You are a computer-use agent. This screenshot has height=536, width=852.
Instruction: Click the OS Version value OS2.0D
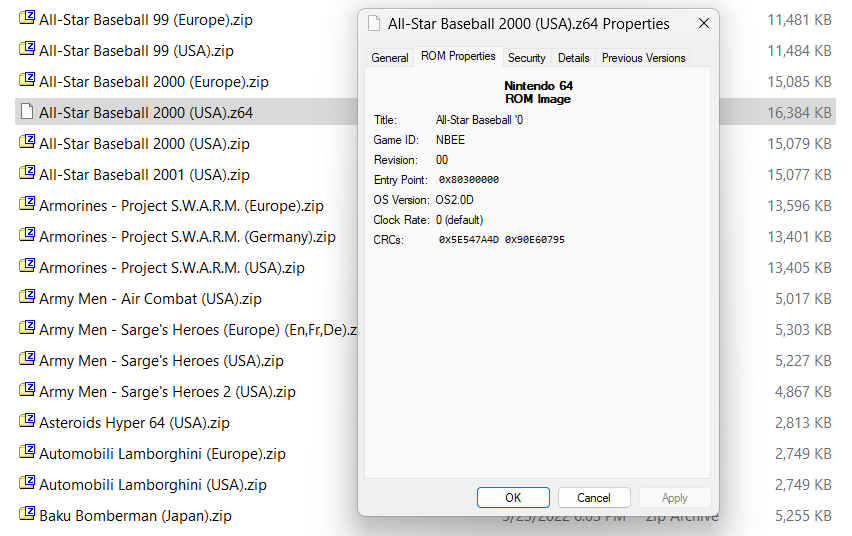point(454,200)
